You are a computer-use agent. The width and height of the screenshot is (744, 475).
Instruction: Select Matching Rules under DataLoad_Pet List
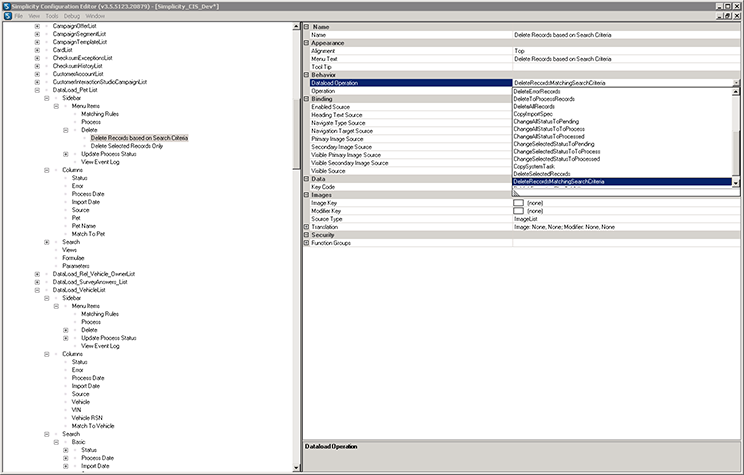pyautogui.click(x=100, y=114)
